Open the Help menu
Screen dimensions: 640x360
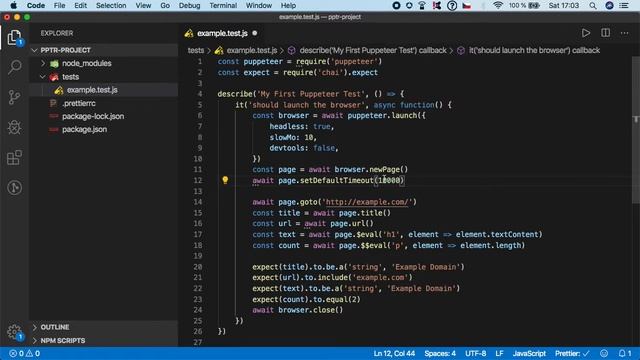[288, 6]
